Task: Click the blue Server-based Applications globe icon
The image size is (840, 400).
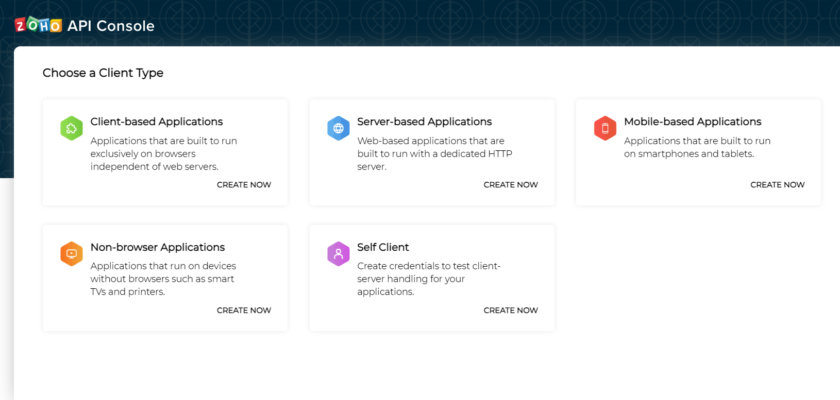Action: [338, 129]
